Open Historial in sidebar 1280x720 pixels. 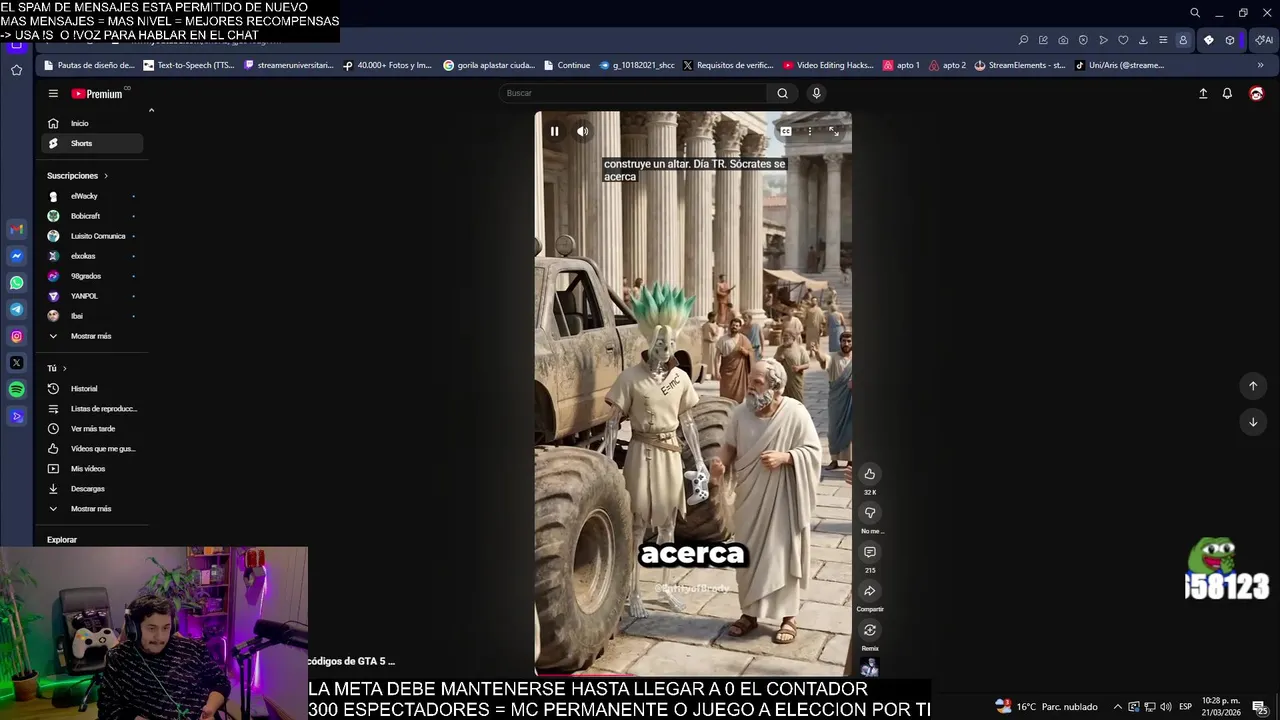point(92,388)
